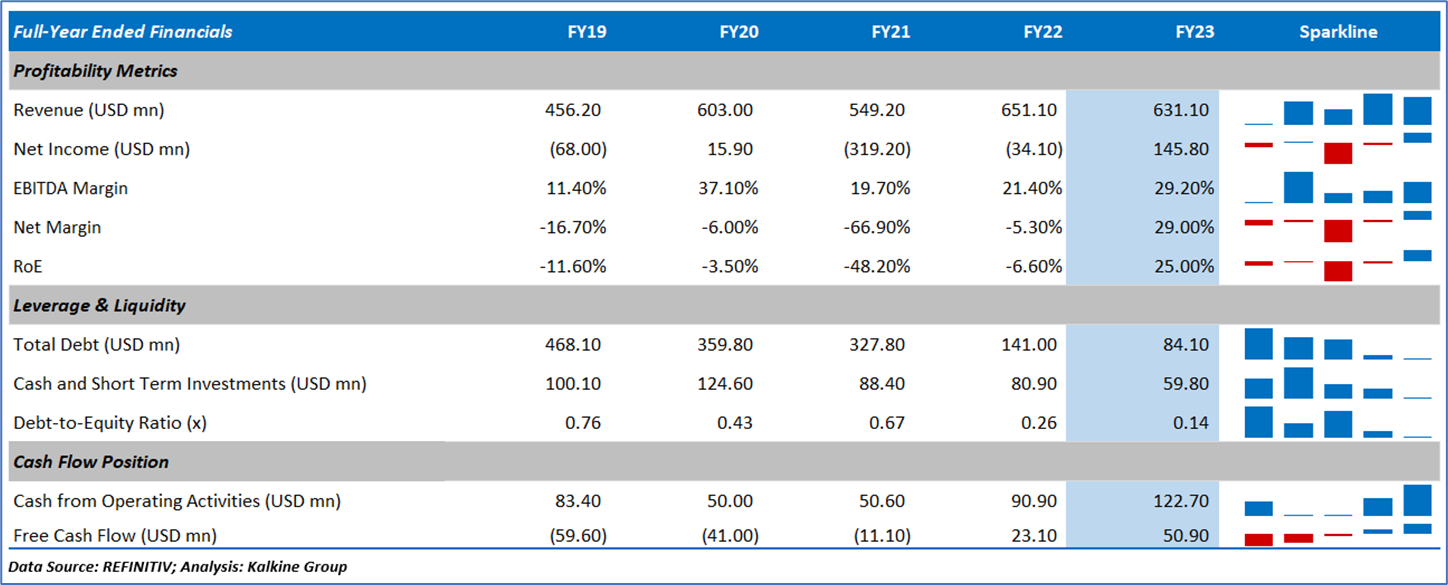Select the FY23 Revenue value 631.10
This screenshot has width=1448, height=585.
[x=1181, y=110]
